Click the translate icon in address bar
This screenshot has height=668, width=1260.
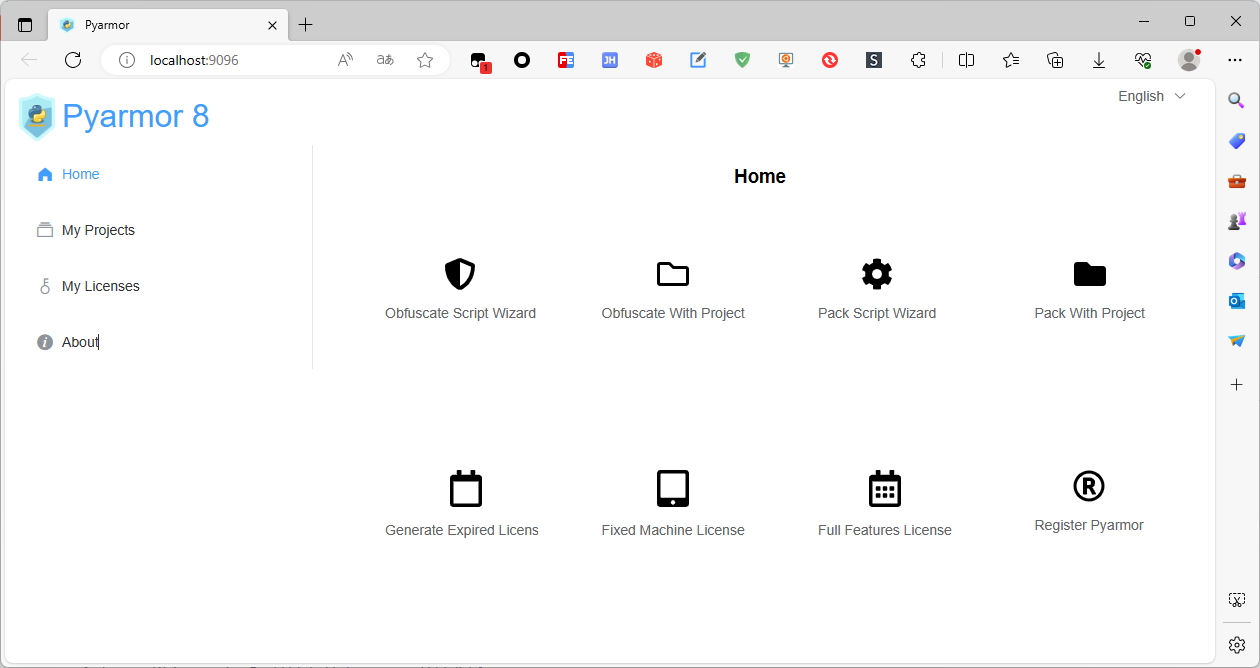(x=385, y=60)
